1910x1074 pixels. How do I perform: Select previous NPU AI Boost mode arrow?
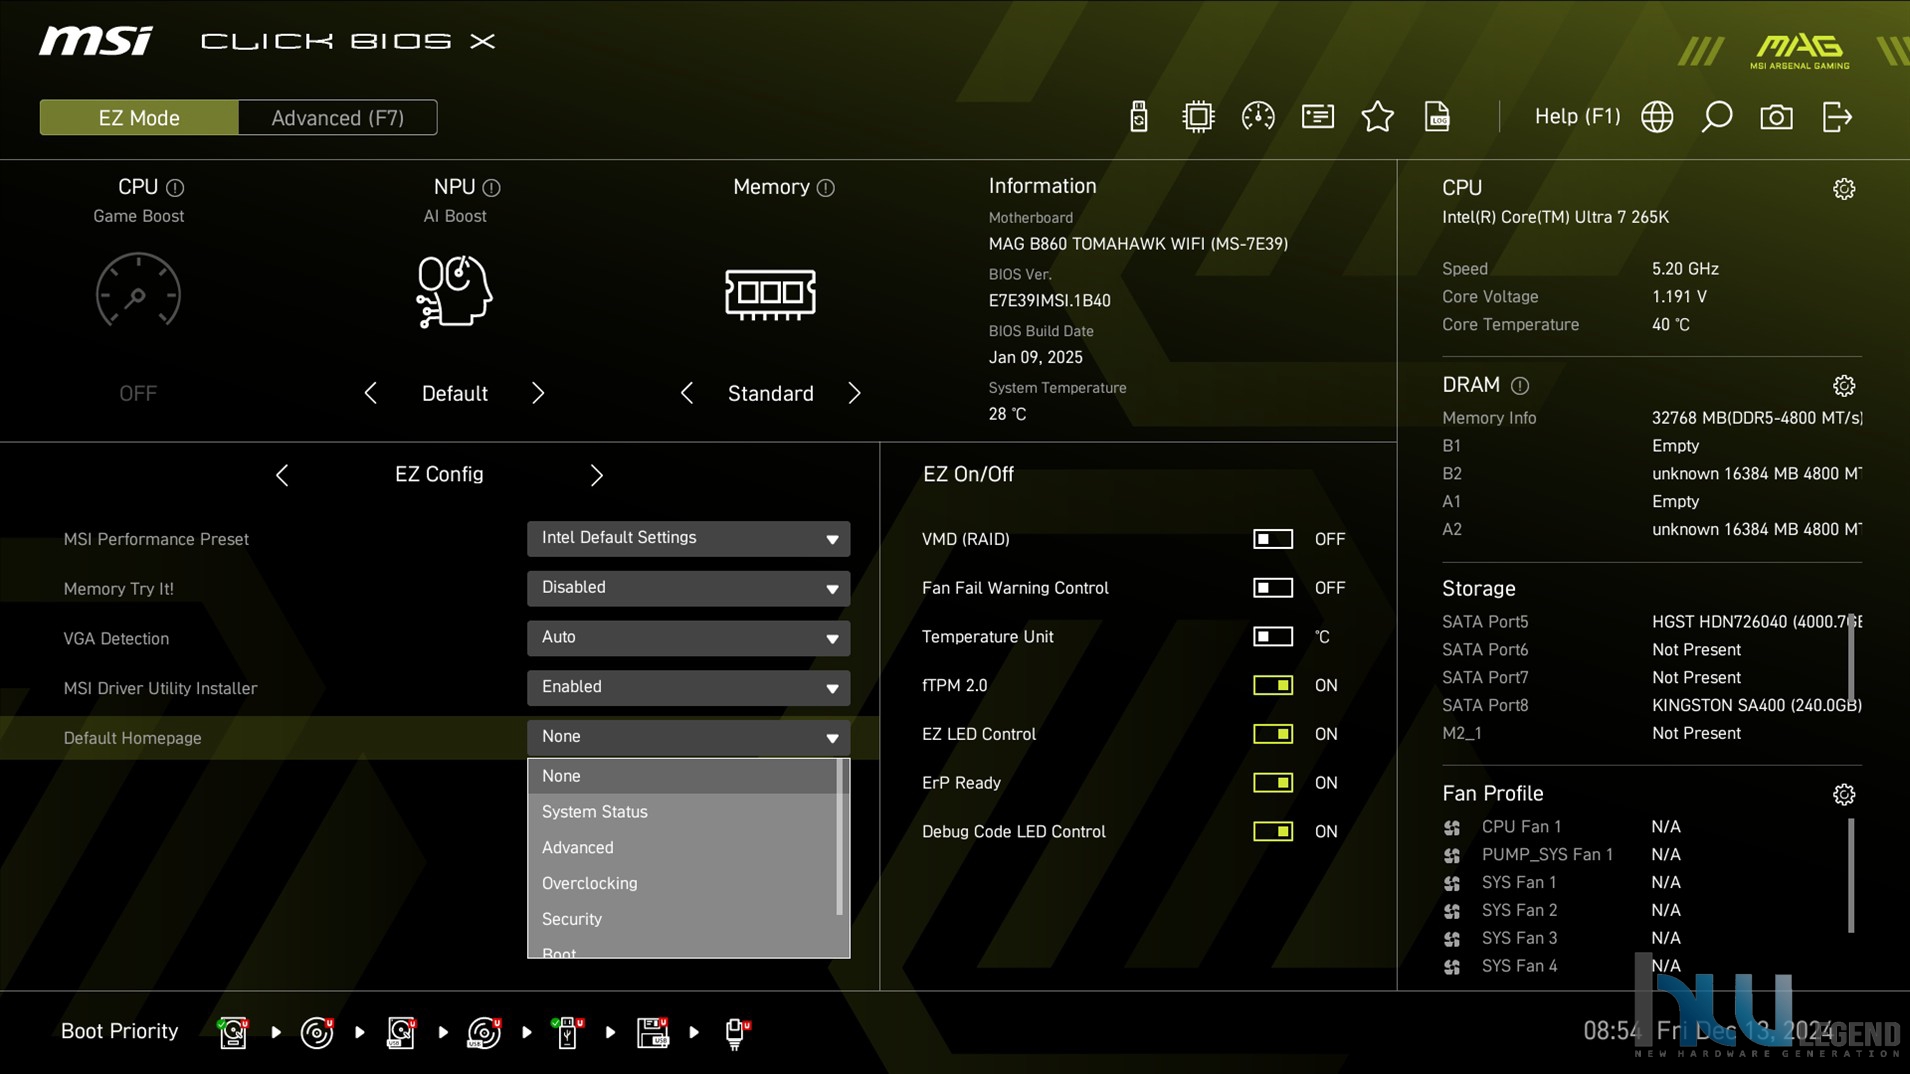point(370,393)
